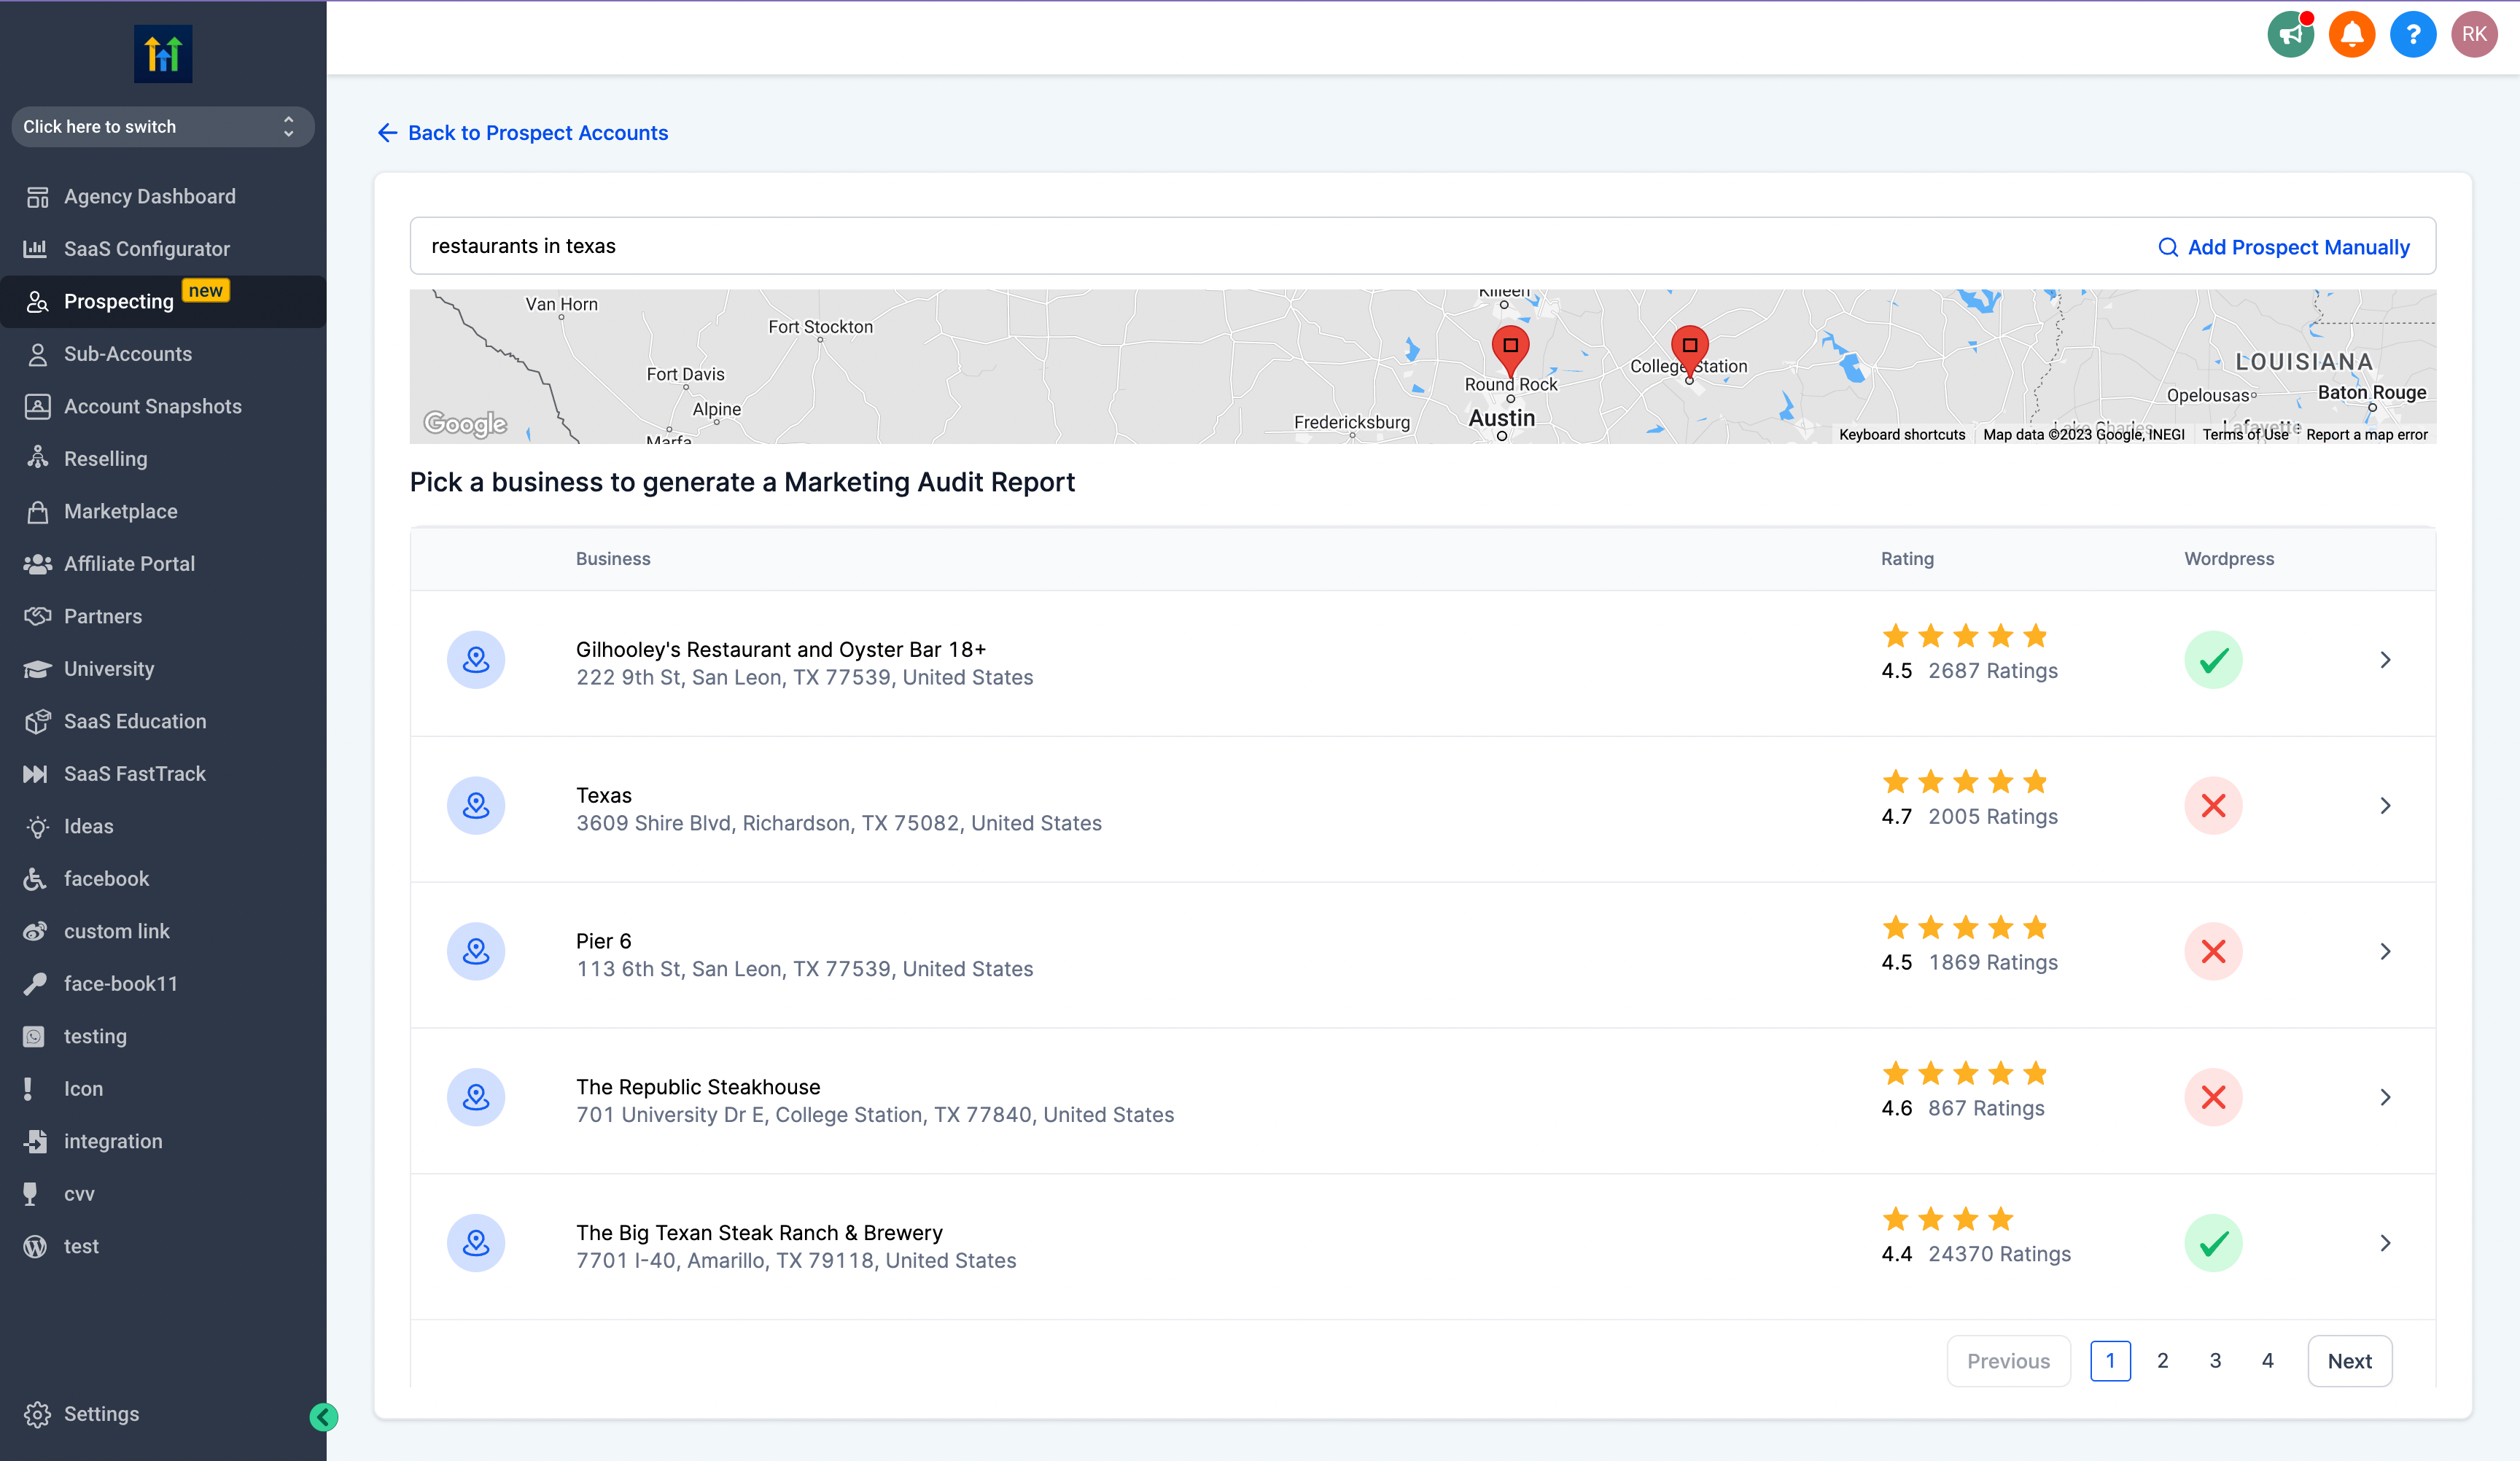Click Terms of Use on the map
2520x1461 pixels.
click(x=2245, y=435)
